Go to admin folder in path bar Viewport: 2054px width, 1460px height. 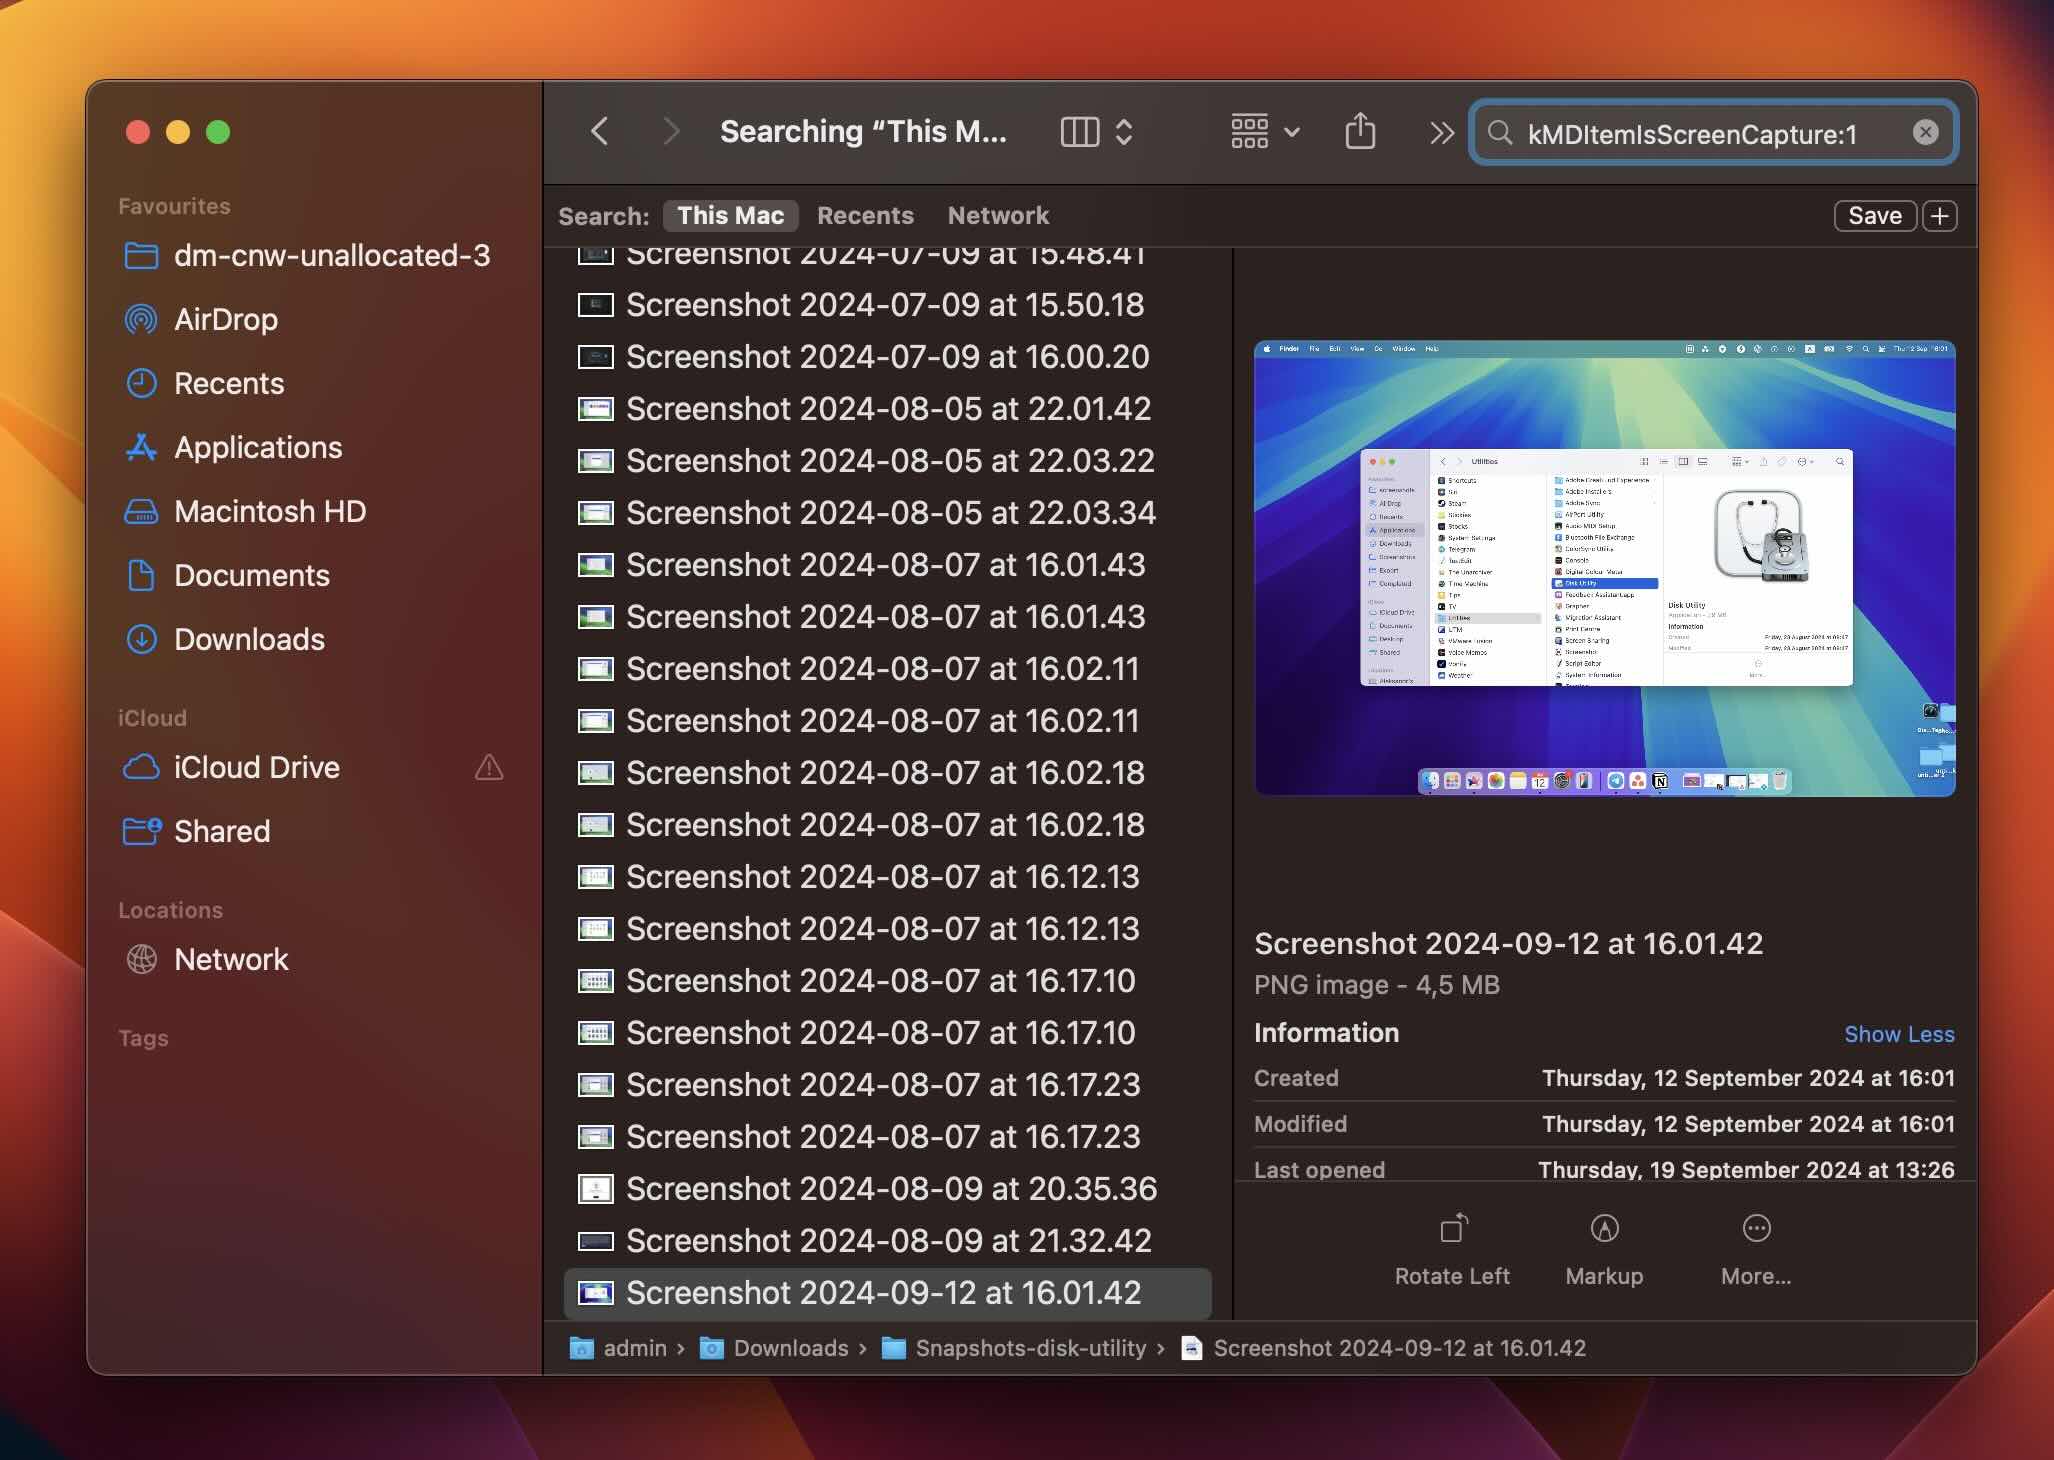click(x=618, y=1348)
